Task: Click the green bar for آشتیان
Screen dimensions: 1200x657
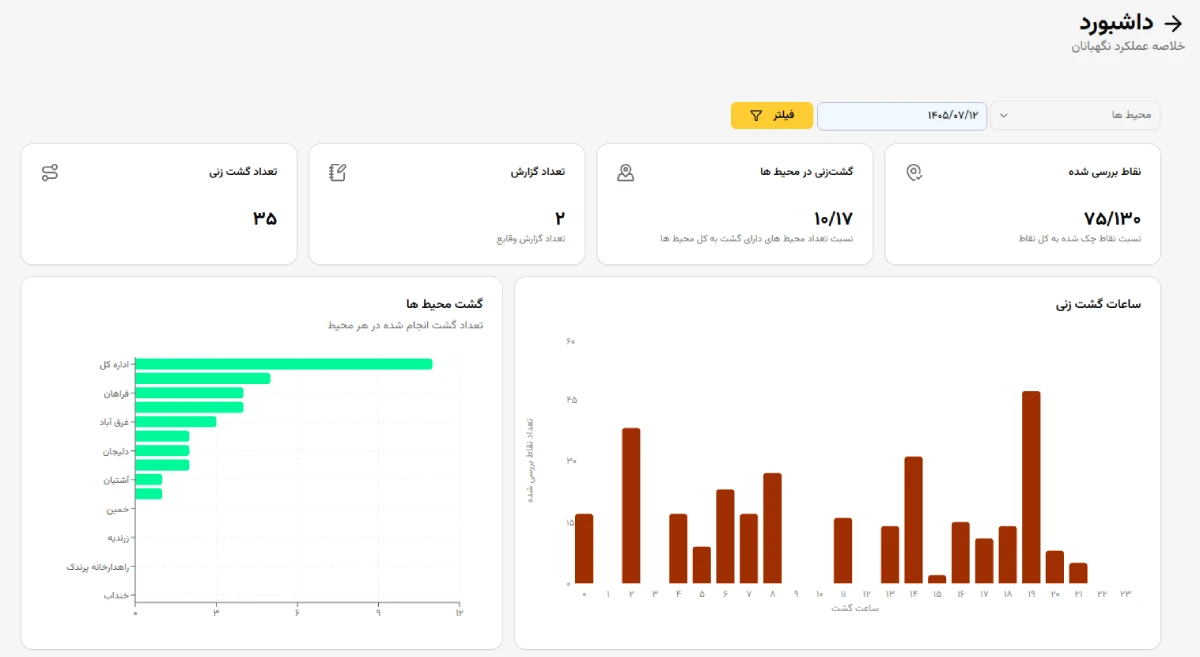Action: [x=148, y=480]
